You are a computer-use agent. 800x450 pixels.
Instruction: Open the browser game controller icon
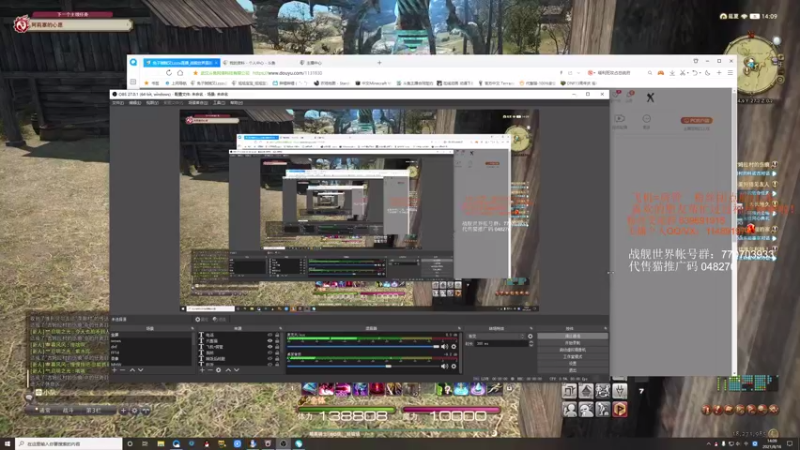pyautogui.click(x=661, y=73)
